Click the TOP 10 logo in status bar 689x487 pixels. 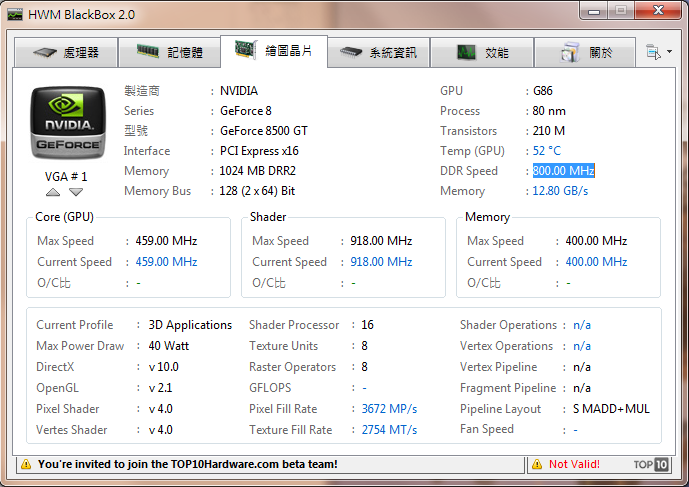click(651, 464)
